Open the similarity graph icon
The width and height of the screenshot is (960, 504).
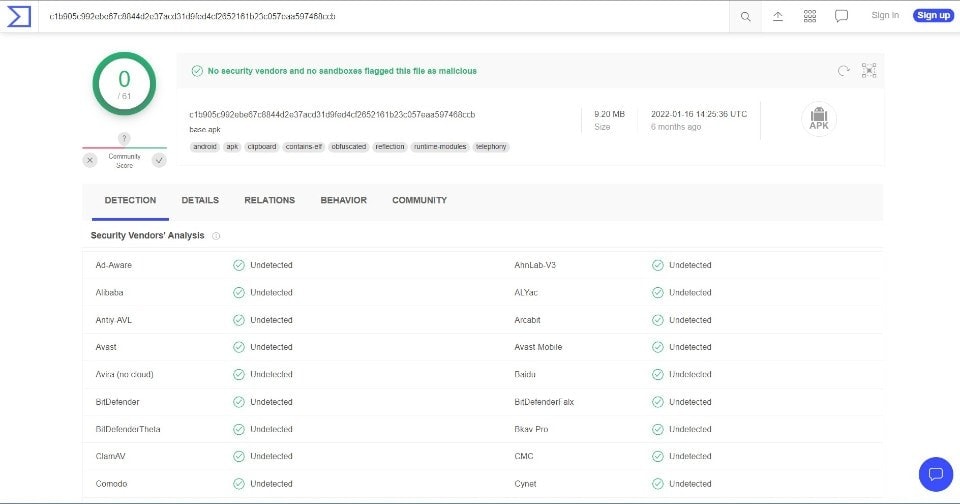click(869, 70)
